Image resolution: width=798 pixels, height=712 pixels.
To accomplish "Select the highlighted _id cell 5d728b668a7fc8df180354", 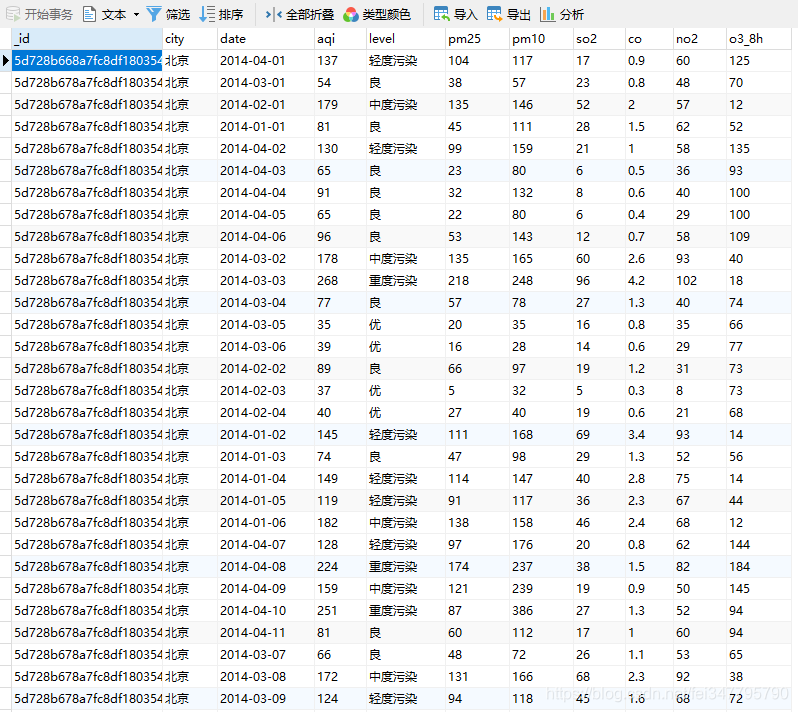I will pyautogui.click(x=87, y=61).
